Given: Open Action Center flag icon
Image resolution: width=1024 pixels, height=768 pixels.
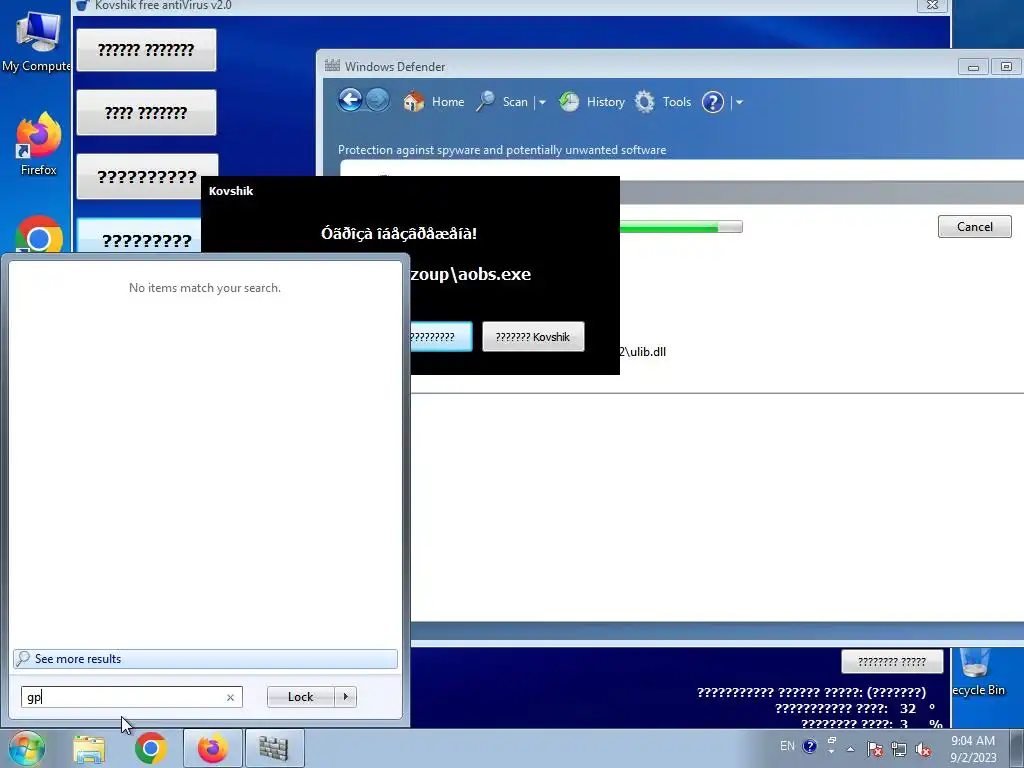Looking at the screenshot, I should point(874,749).
